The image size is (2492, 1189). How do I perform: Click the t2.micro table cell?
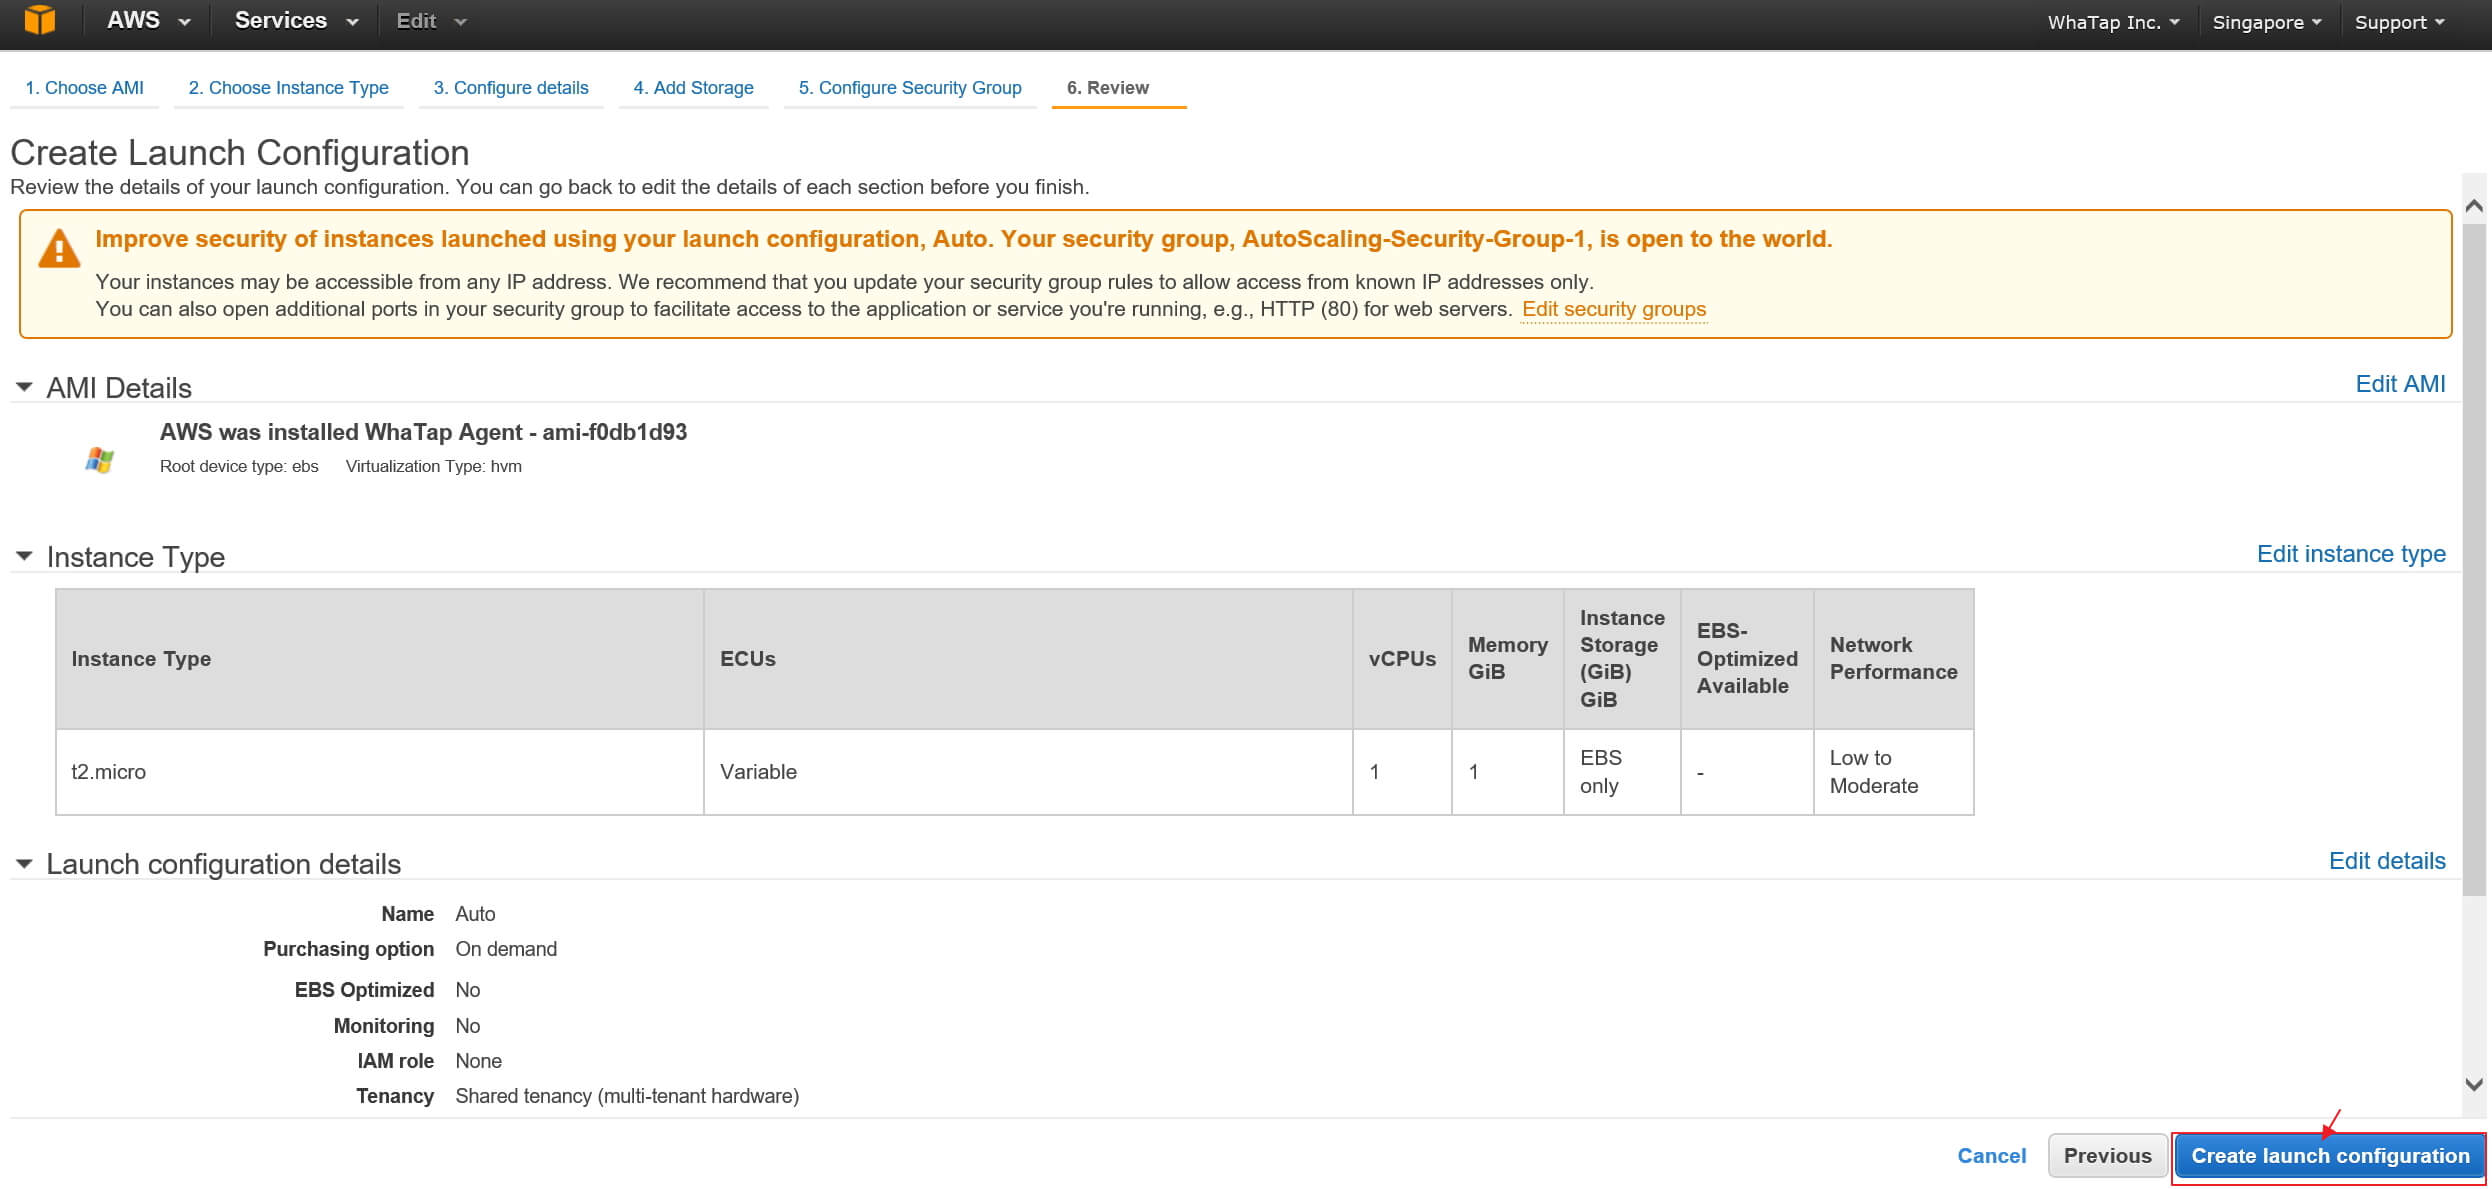380,772
